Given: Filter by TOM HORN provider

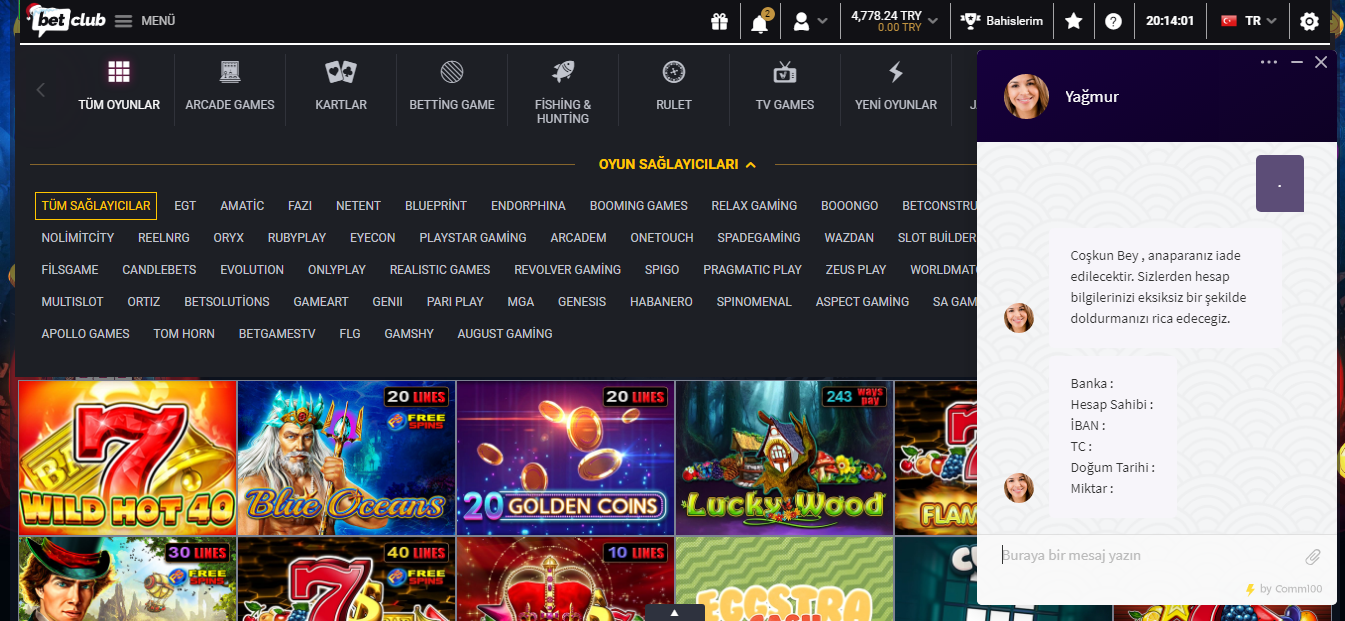Looking at the screenshot, I should (184, 334).
